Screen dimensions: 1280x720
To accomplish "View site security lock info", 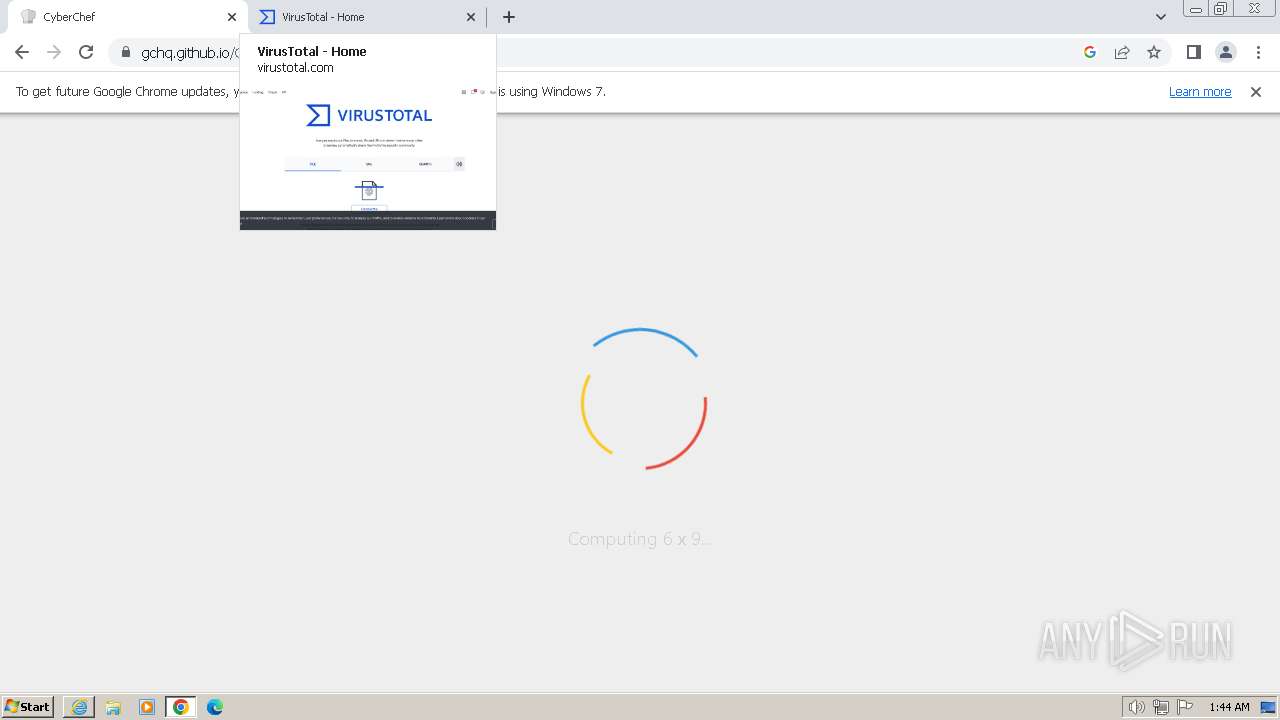I will point(126,52).
